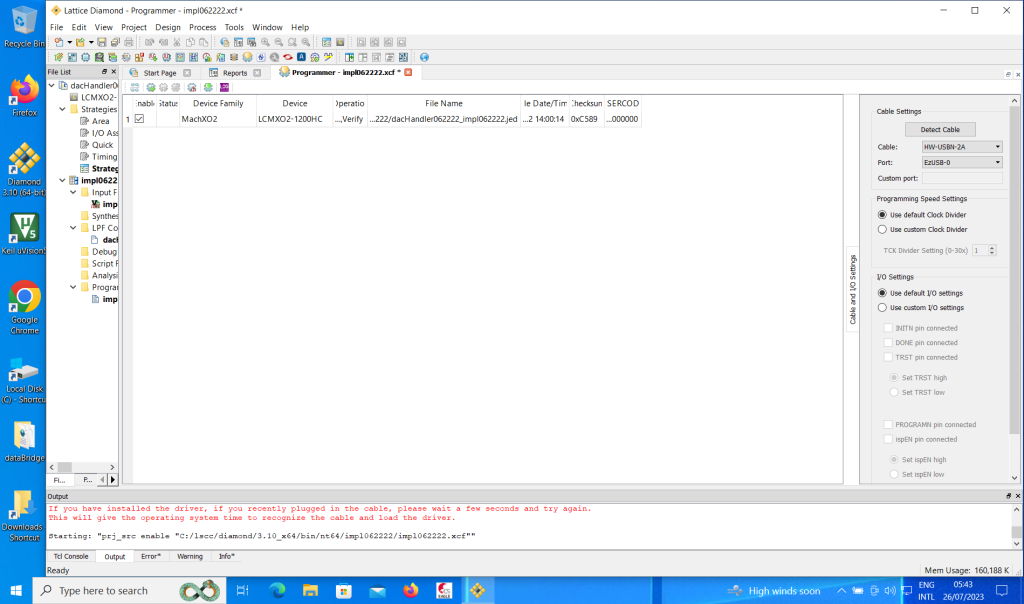Collapse the LPF Constraint folder
Image resolution: width=1024 pixels, height=604 pixels.
[74, 228]
